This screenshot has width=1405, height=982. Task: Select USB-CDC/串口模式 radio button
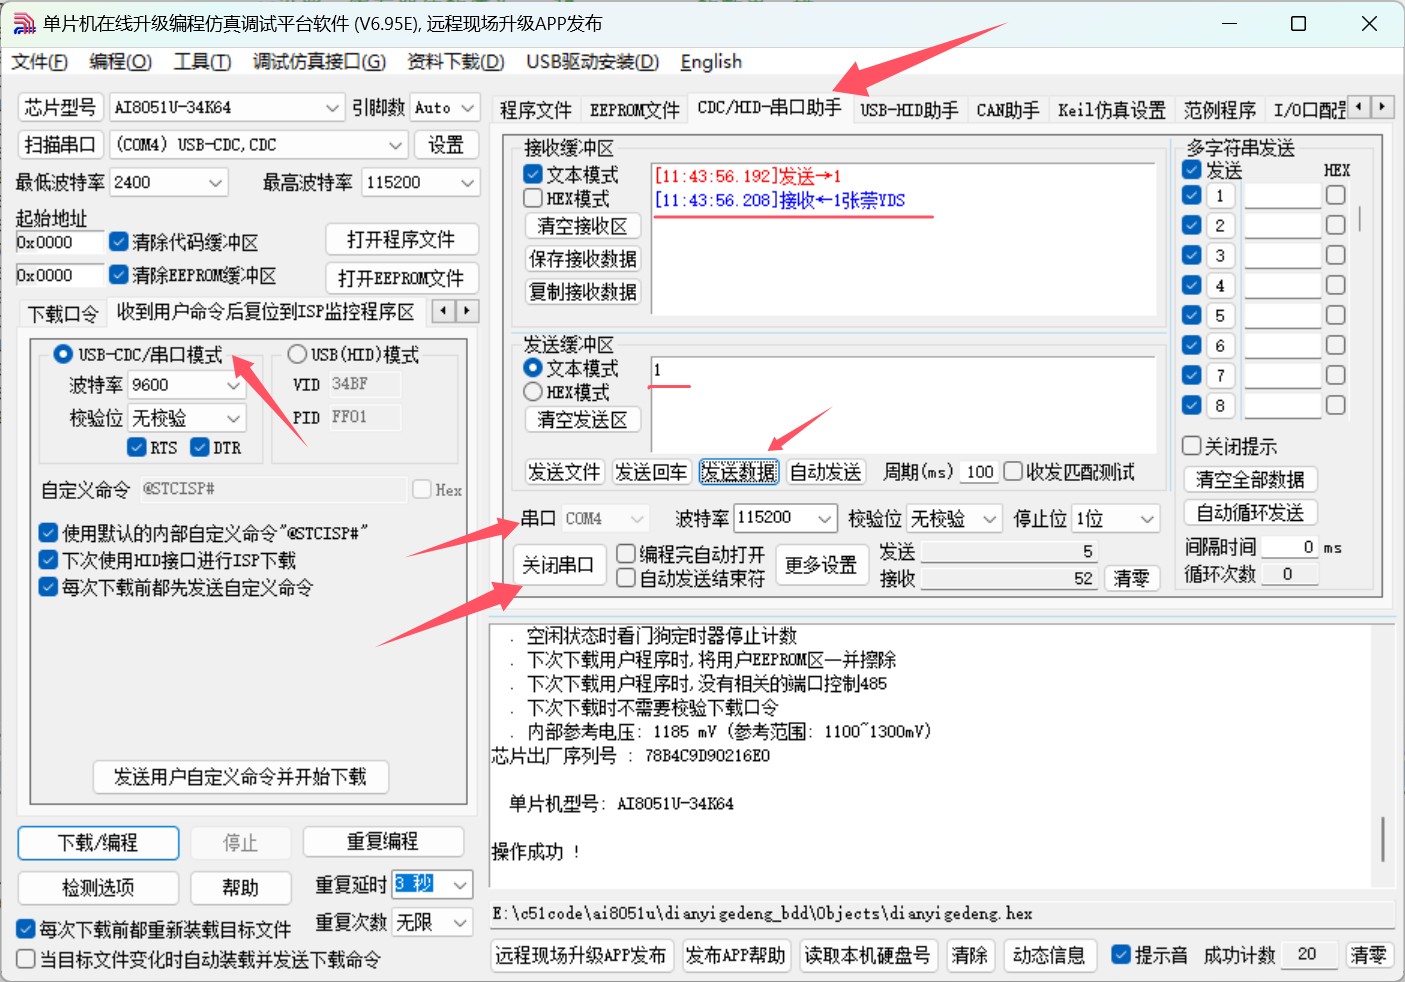[63, 354]
